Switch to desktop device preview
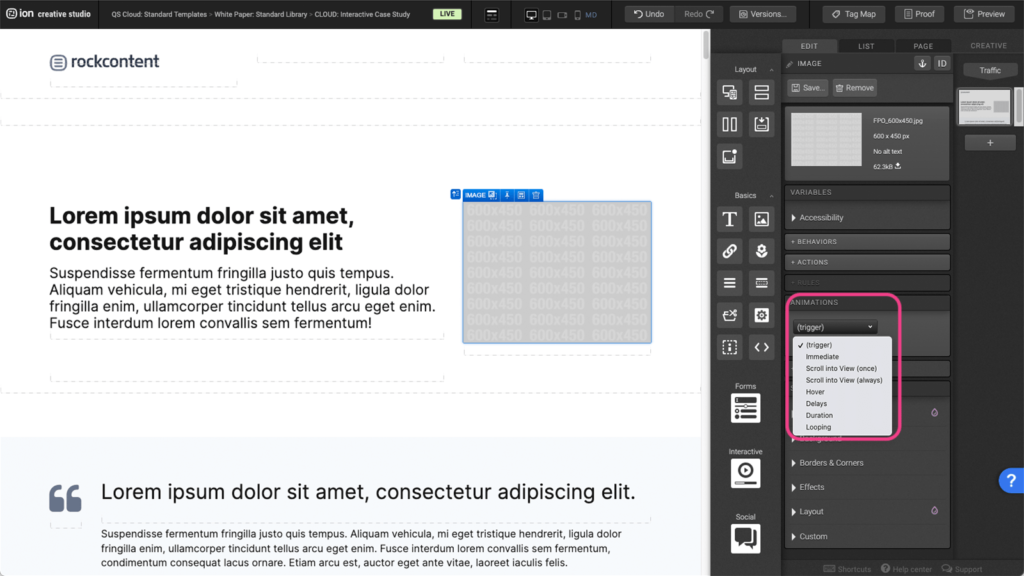Image resolution: width=1024 pixels, height=576 pixels. pos(531,15)
